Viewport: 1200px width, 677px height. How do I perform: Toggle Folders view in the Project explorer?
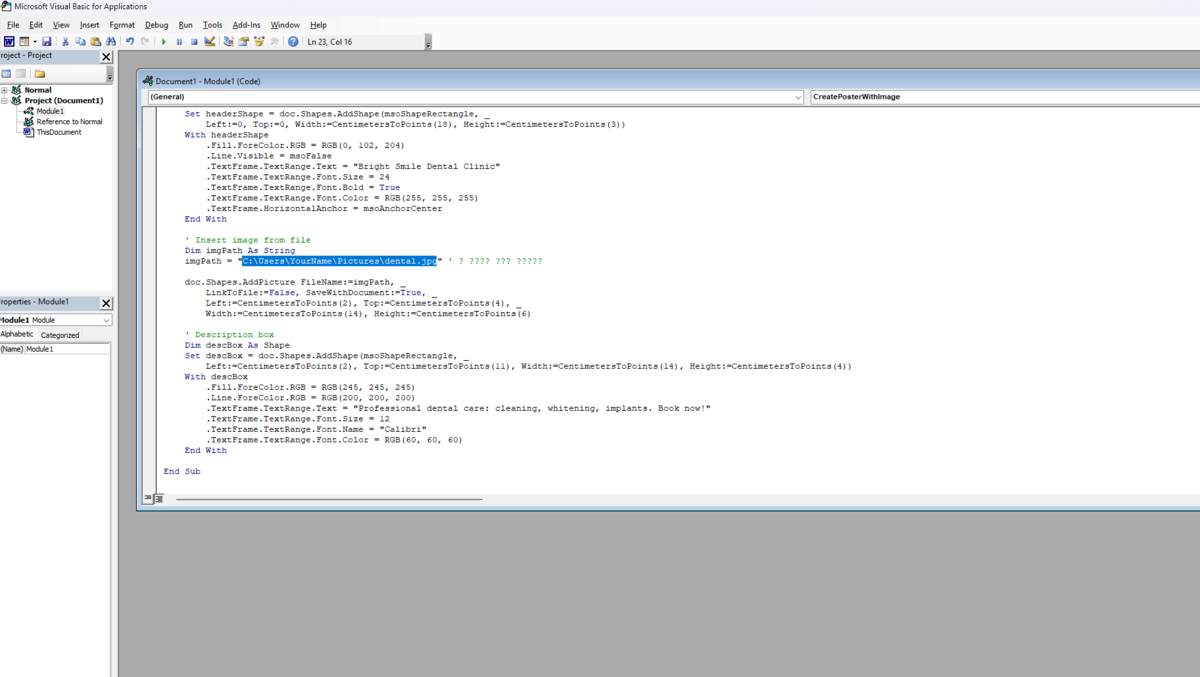coord(40,74)
